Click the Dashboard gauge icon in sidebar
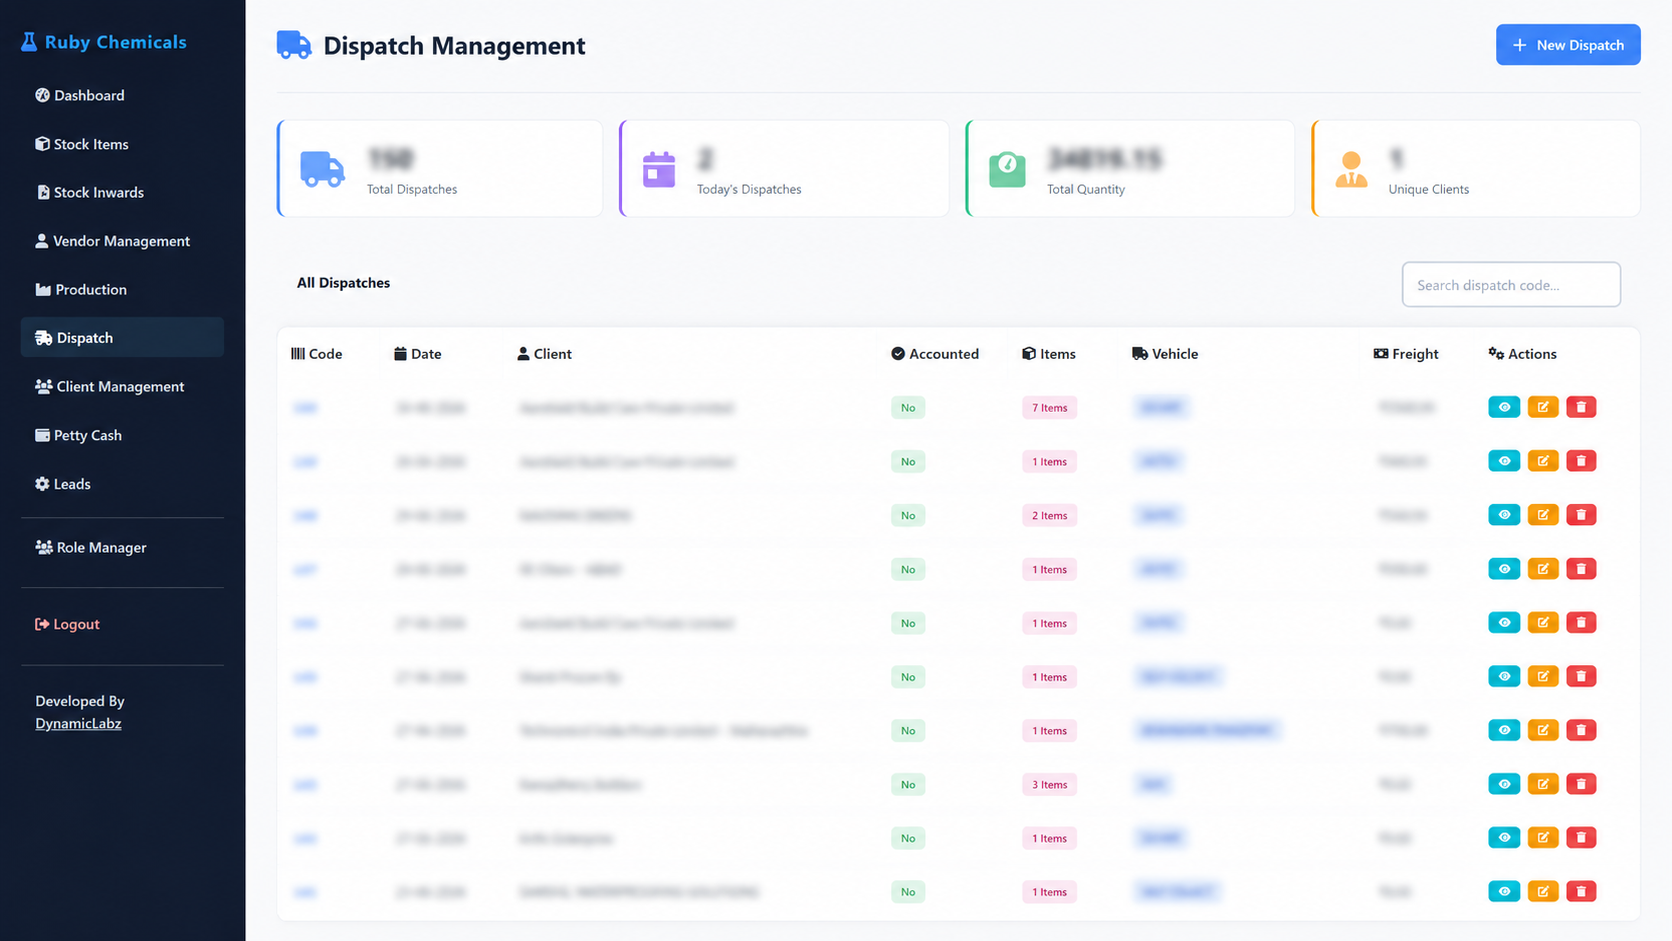This screenshot has width=1672, height=941. click(x=42, y=95)
